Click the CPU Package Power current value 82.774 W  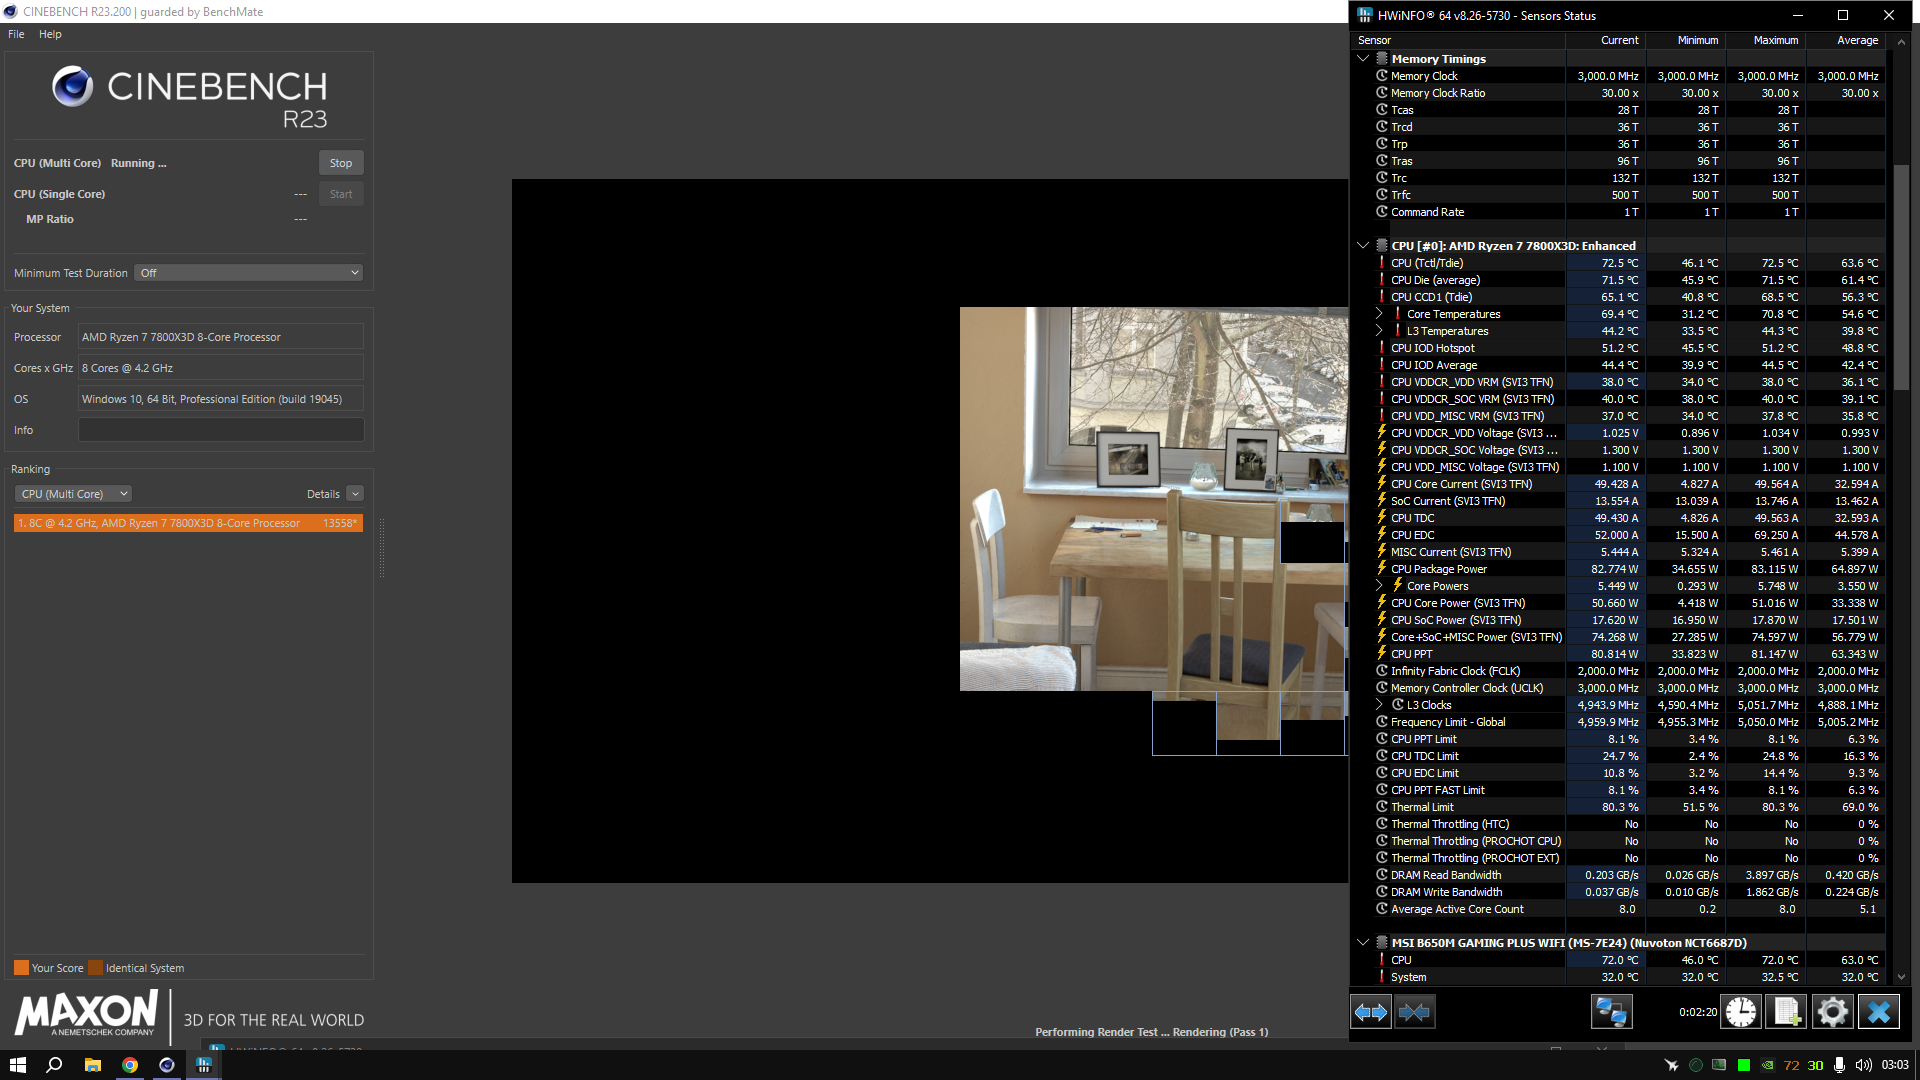pyautogui.click(x=1614, y=569)
